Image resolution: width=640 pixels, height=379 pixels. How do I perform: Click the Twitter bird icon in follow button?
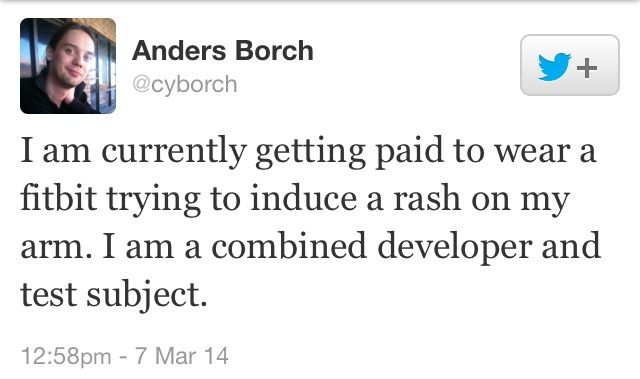[554, 67]
